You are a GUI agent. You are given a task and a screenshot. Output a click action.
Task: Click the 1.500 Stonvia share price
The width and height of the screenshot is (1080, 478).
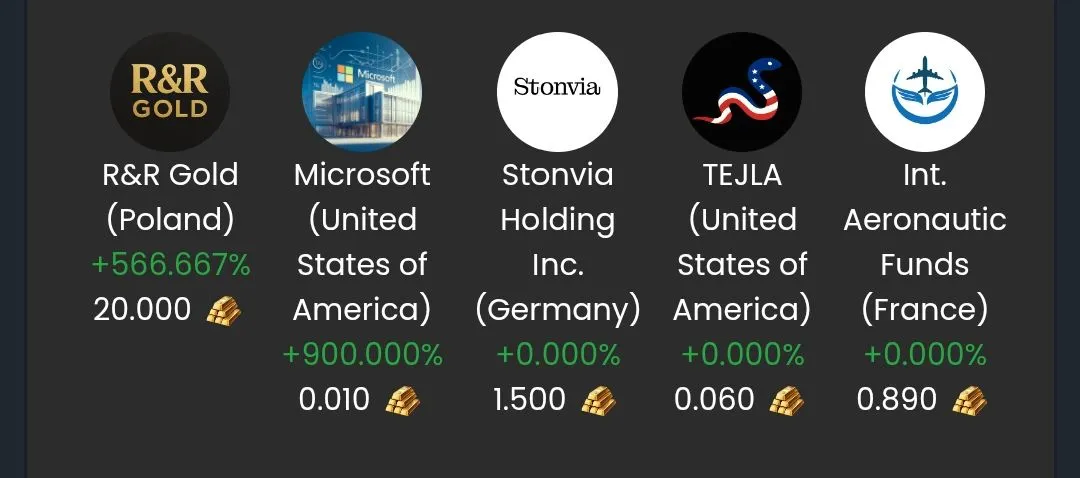click(530, 399)
